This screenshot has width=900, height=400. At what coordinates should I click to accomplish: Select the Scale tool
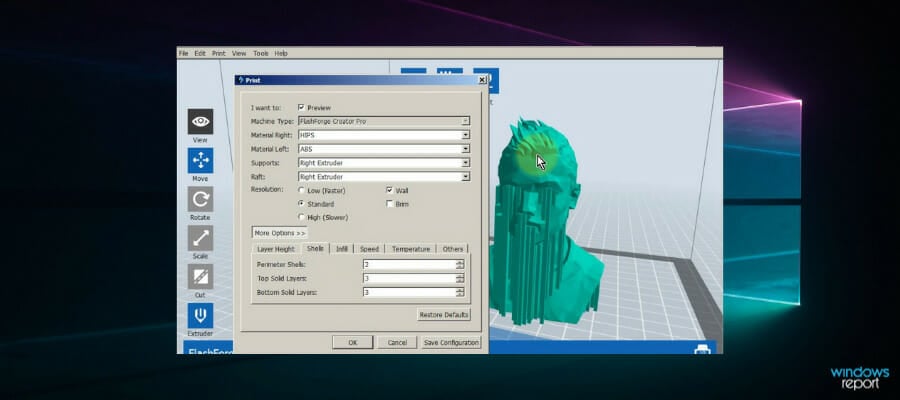coord(200,238)
